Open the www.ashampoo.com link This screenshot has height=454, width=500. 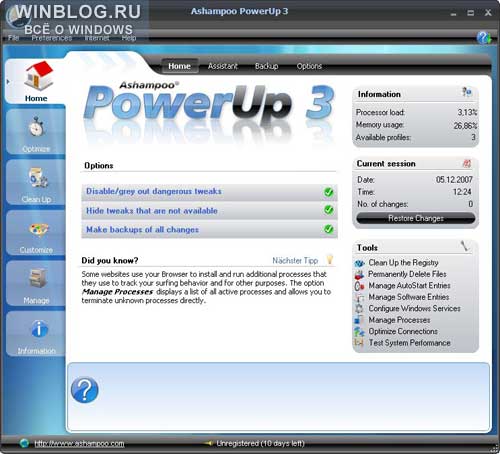[79, 443]
